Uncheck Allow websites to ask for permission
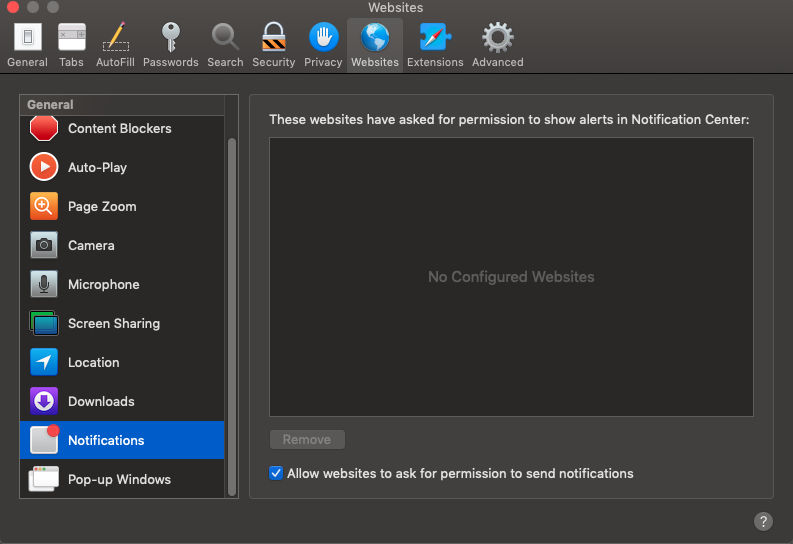 [276, 473]
